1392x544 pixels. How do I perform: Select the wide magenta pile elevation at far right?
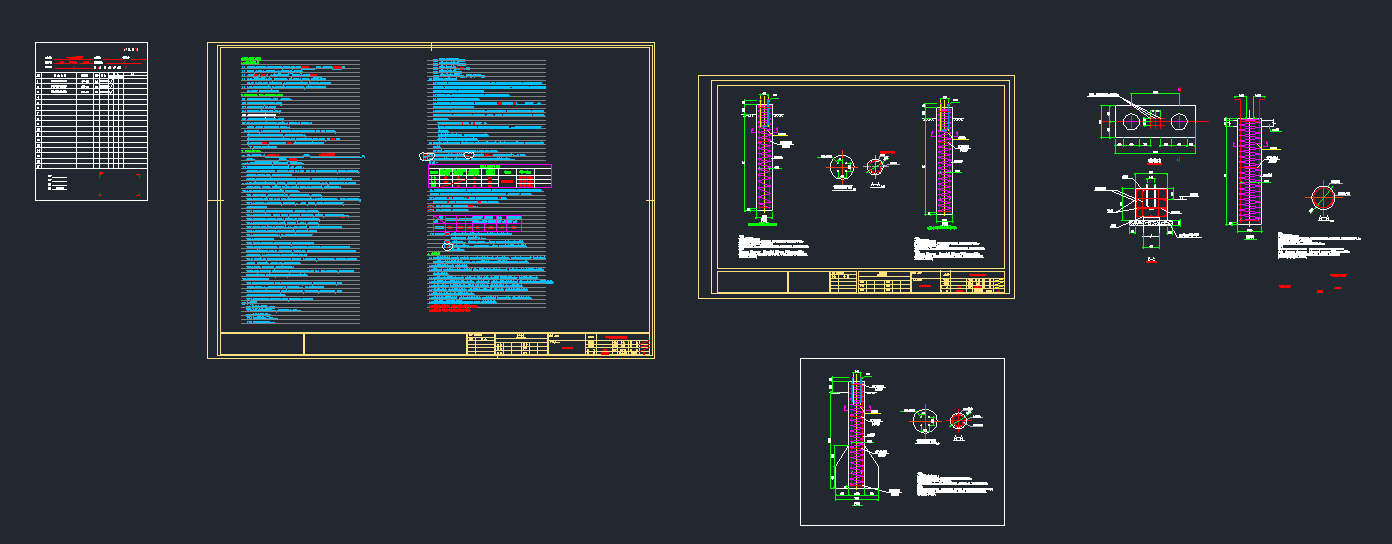1250,168
